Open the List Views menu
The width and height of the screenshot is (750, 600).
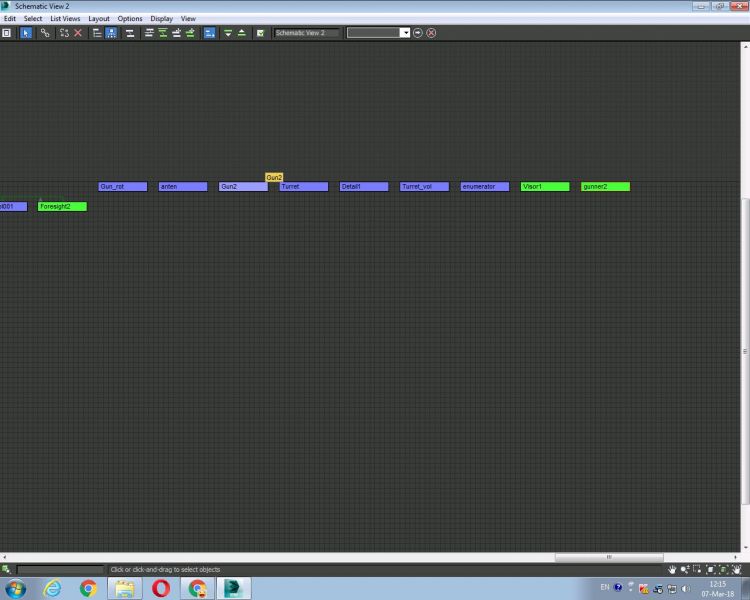point(65,19)
